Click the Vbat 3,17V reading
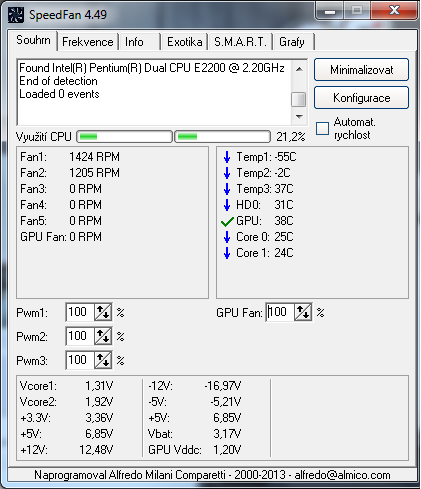This screenshot has height=489, width=421. tap(194, 434)
